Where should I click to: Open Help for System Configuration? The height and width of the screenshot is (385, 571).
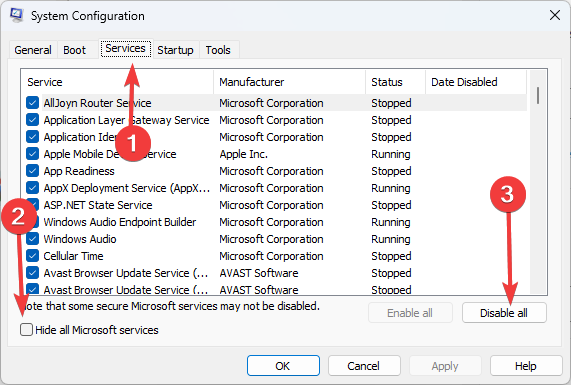[526, 366]
